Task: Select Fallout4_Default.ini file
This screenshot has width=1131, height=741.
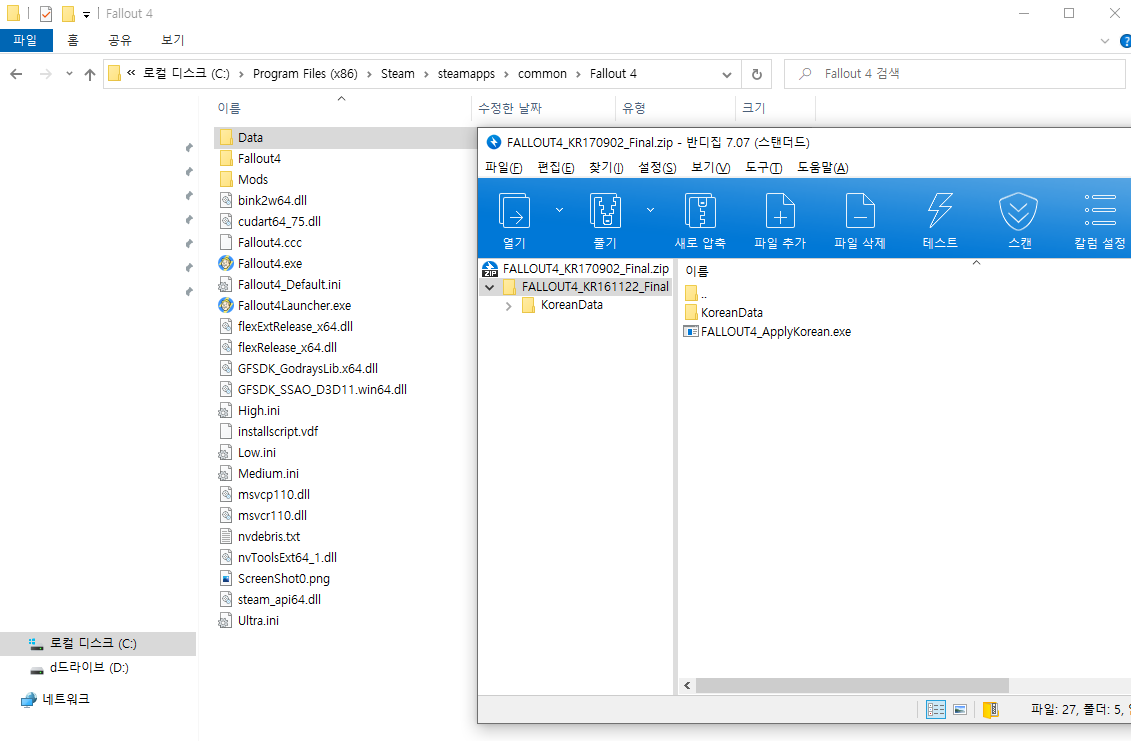Action: click(x=289, y=284)
